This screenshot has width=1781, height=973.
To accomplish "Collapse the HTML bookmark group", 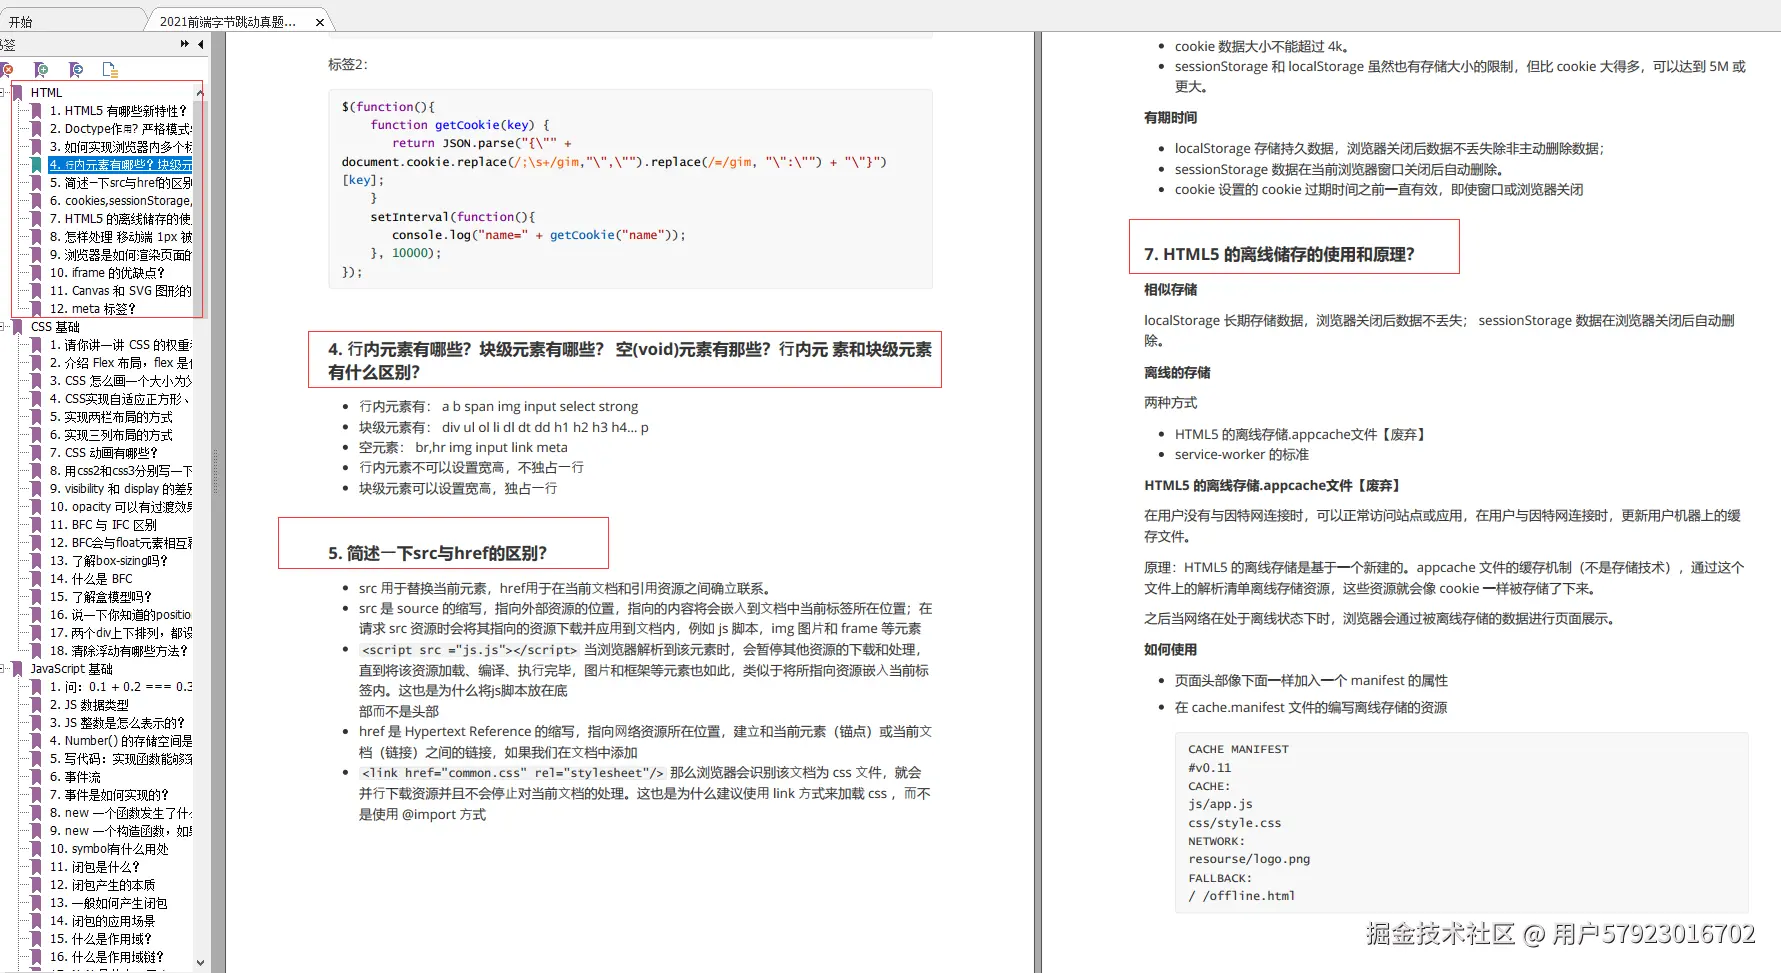I will point(4,93).
